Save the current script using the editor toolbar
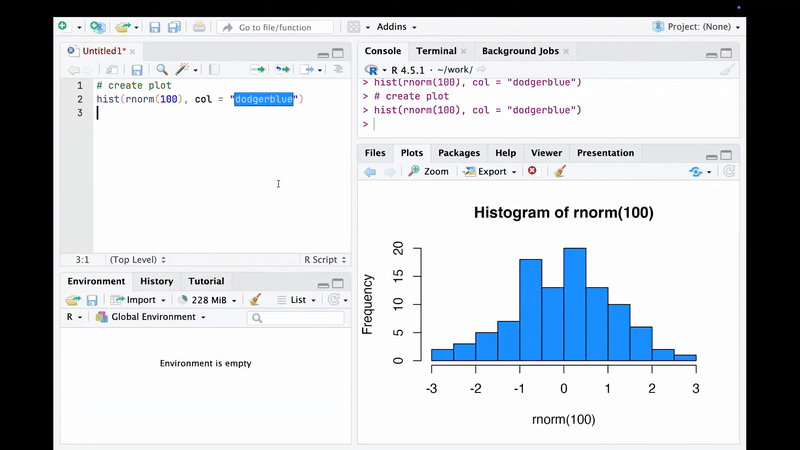This screenshot has width=800, height=450. (137, 70)
